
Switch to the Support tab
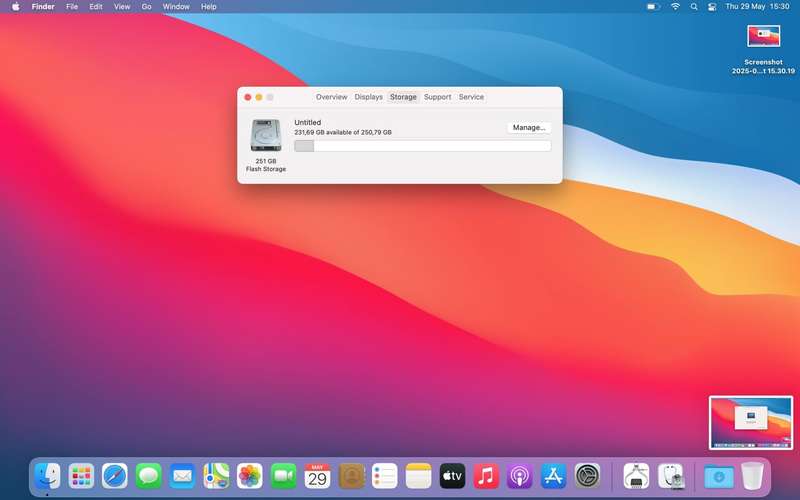click(x=437, y=97)
